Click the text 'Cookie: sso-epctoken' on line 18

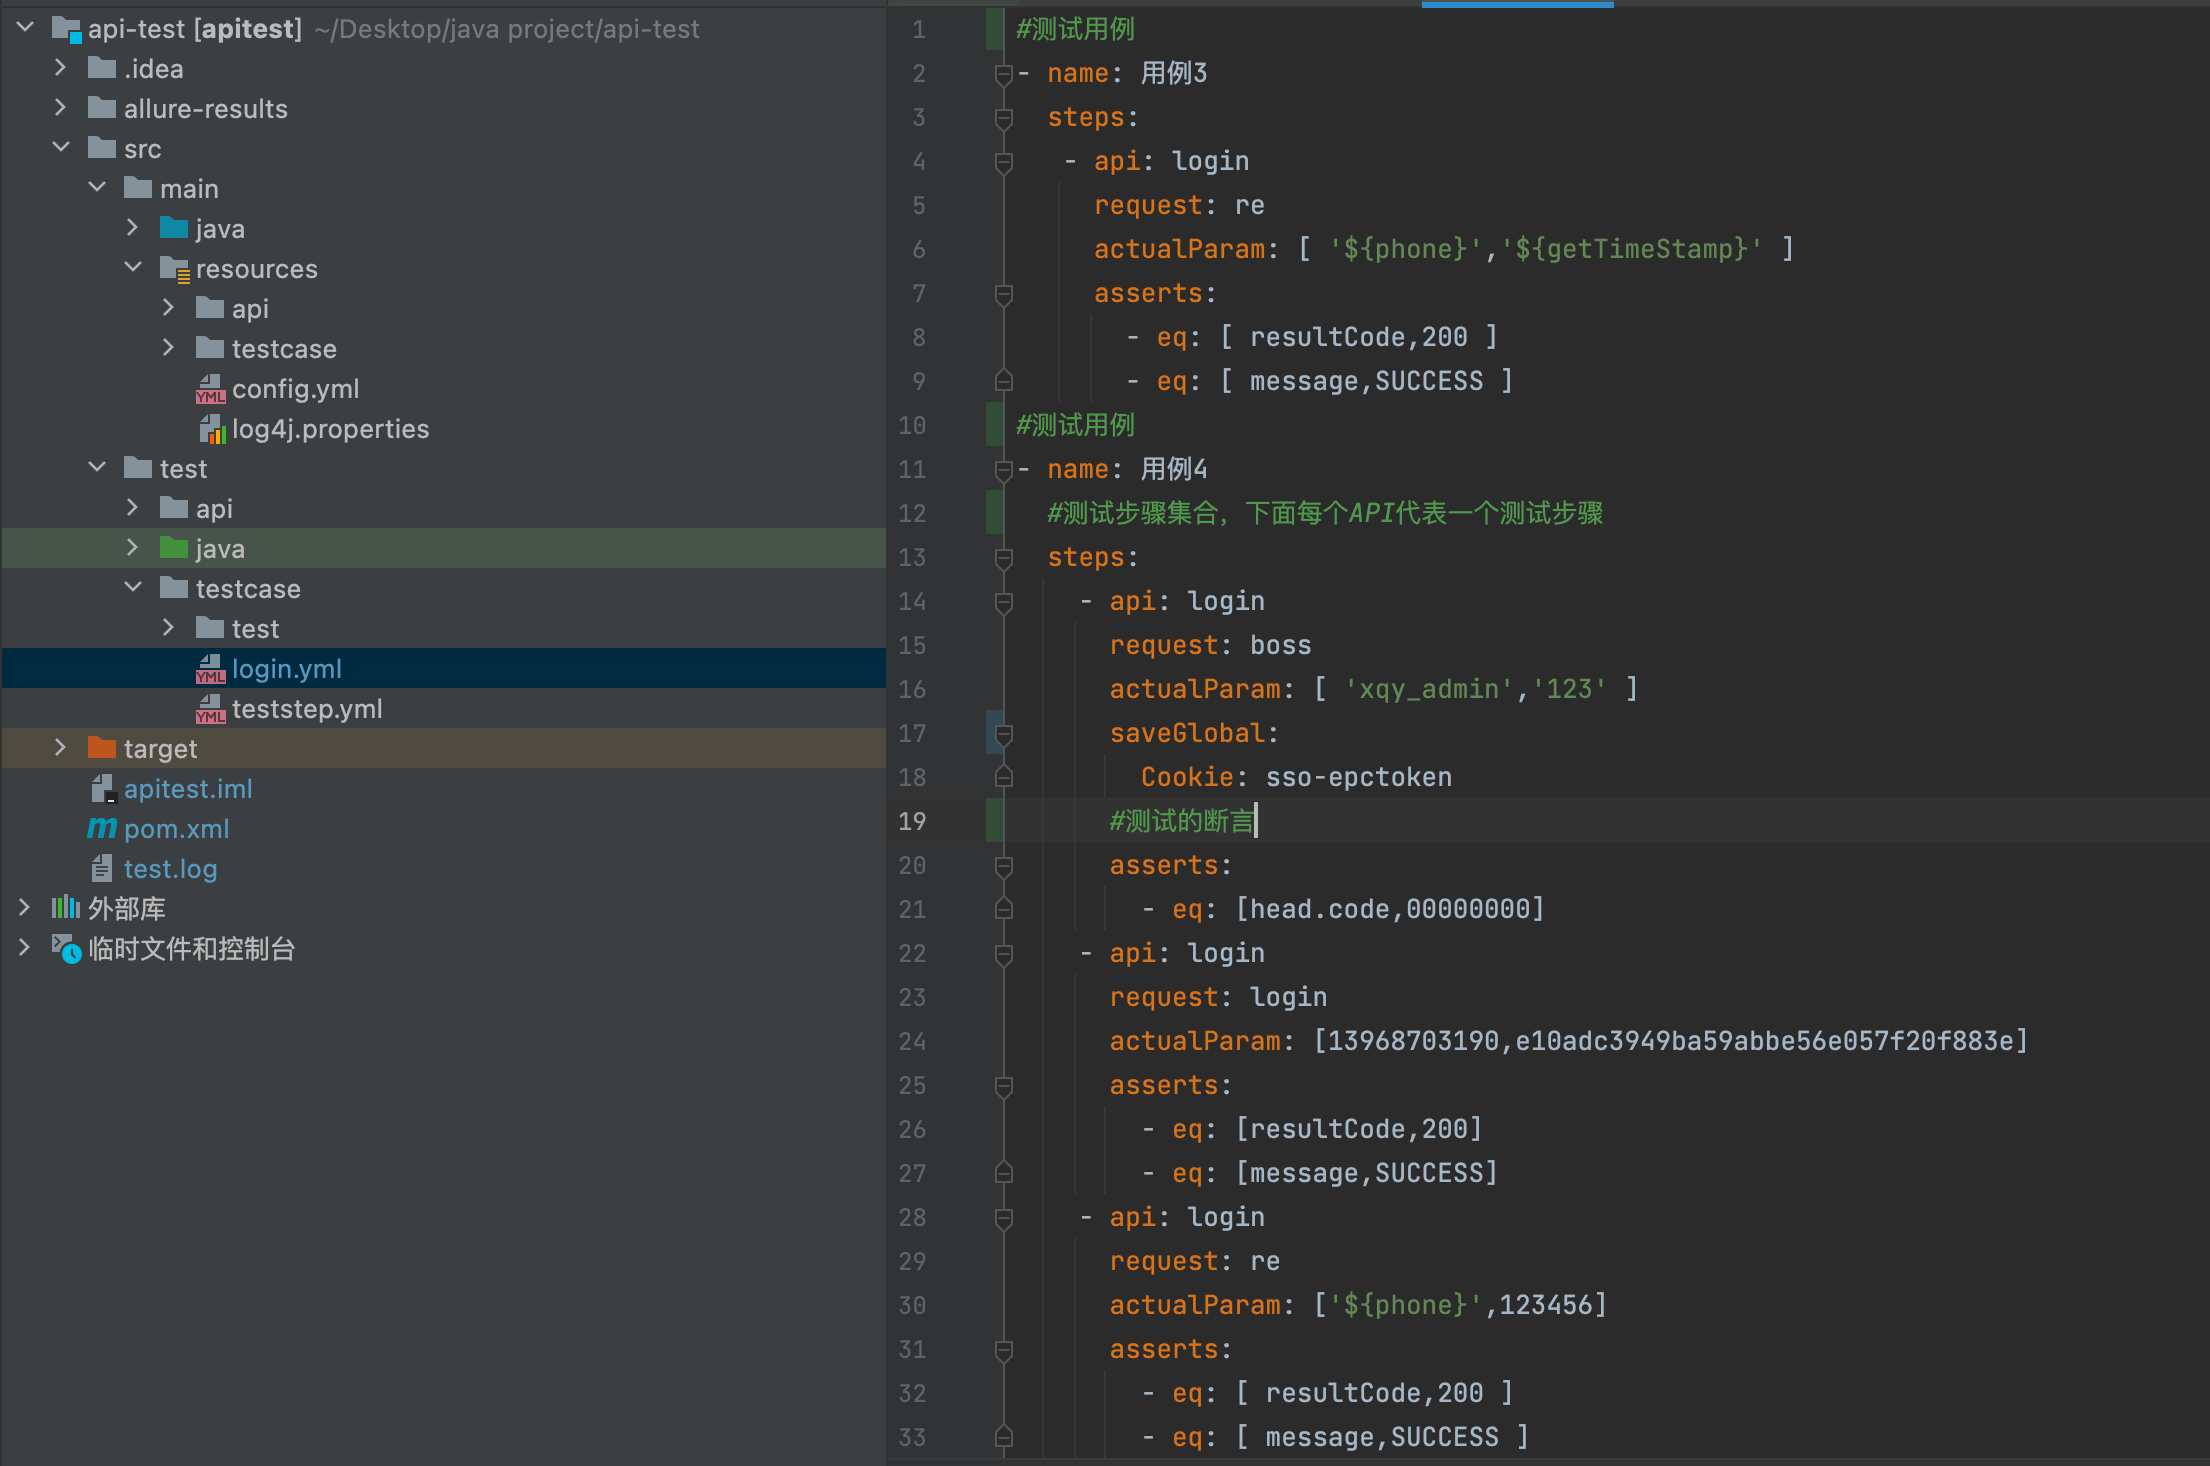pyautogui.click(x=1296, y=777)
